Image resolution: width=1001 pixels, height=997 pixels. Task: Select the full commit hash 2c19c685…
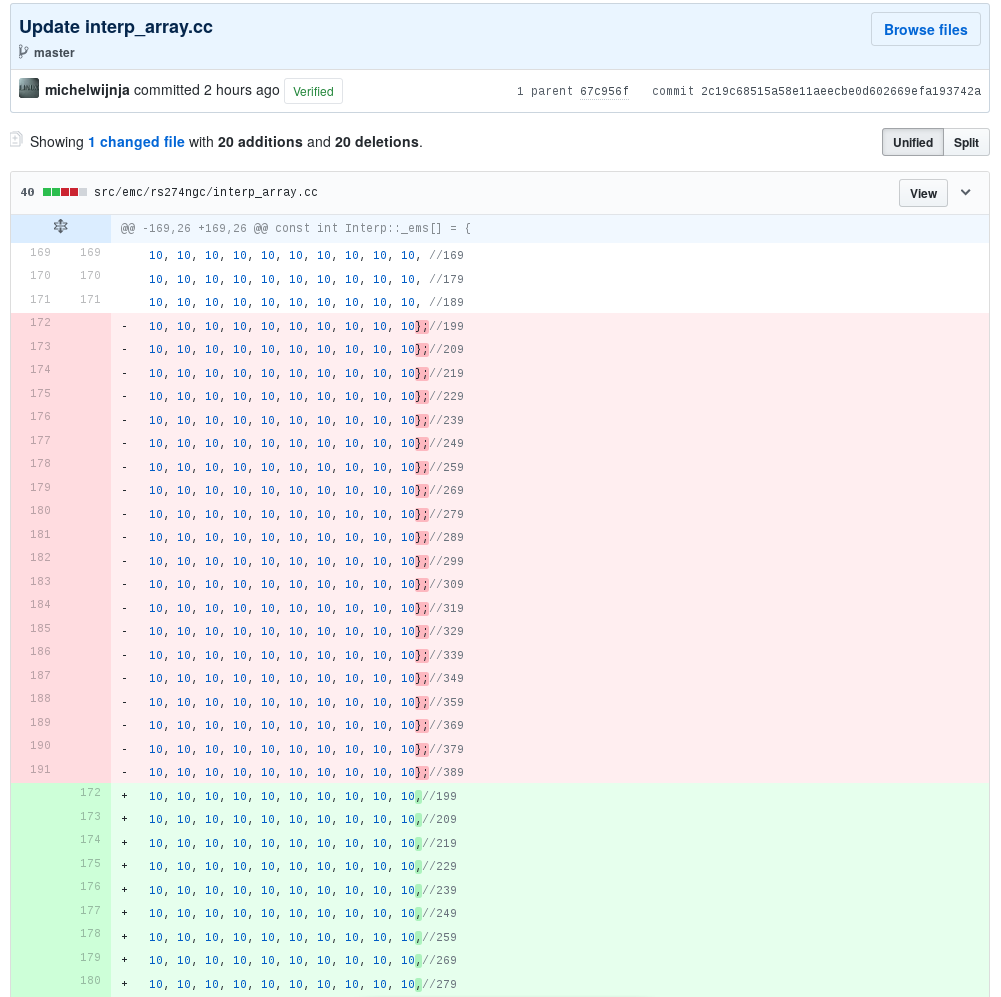tap(841, 91)
